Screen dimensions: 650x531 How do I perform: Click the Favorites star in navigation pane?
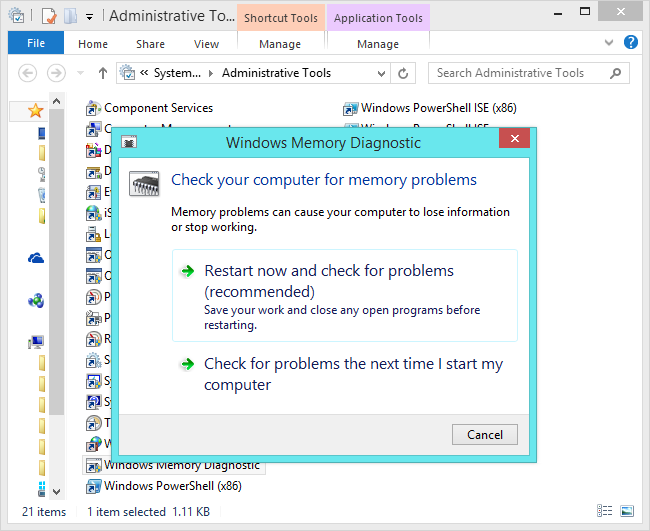pyautogui.click(x=36, y=110)
